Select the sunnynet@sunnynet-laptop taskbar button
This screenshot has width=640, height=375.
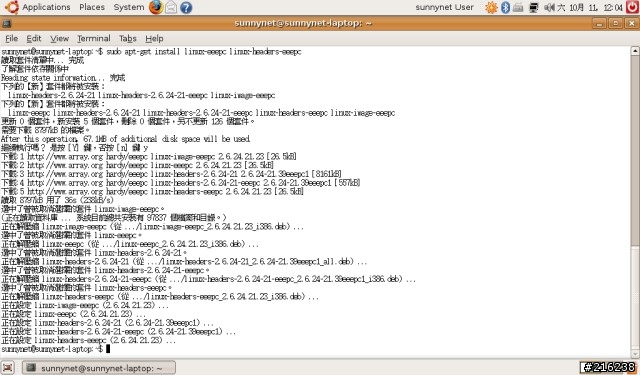(99, 368)
